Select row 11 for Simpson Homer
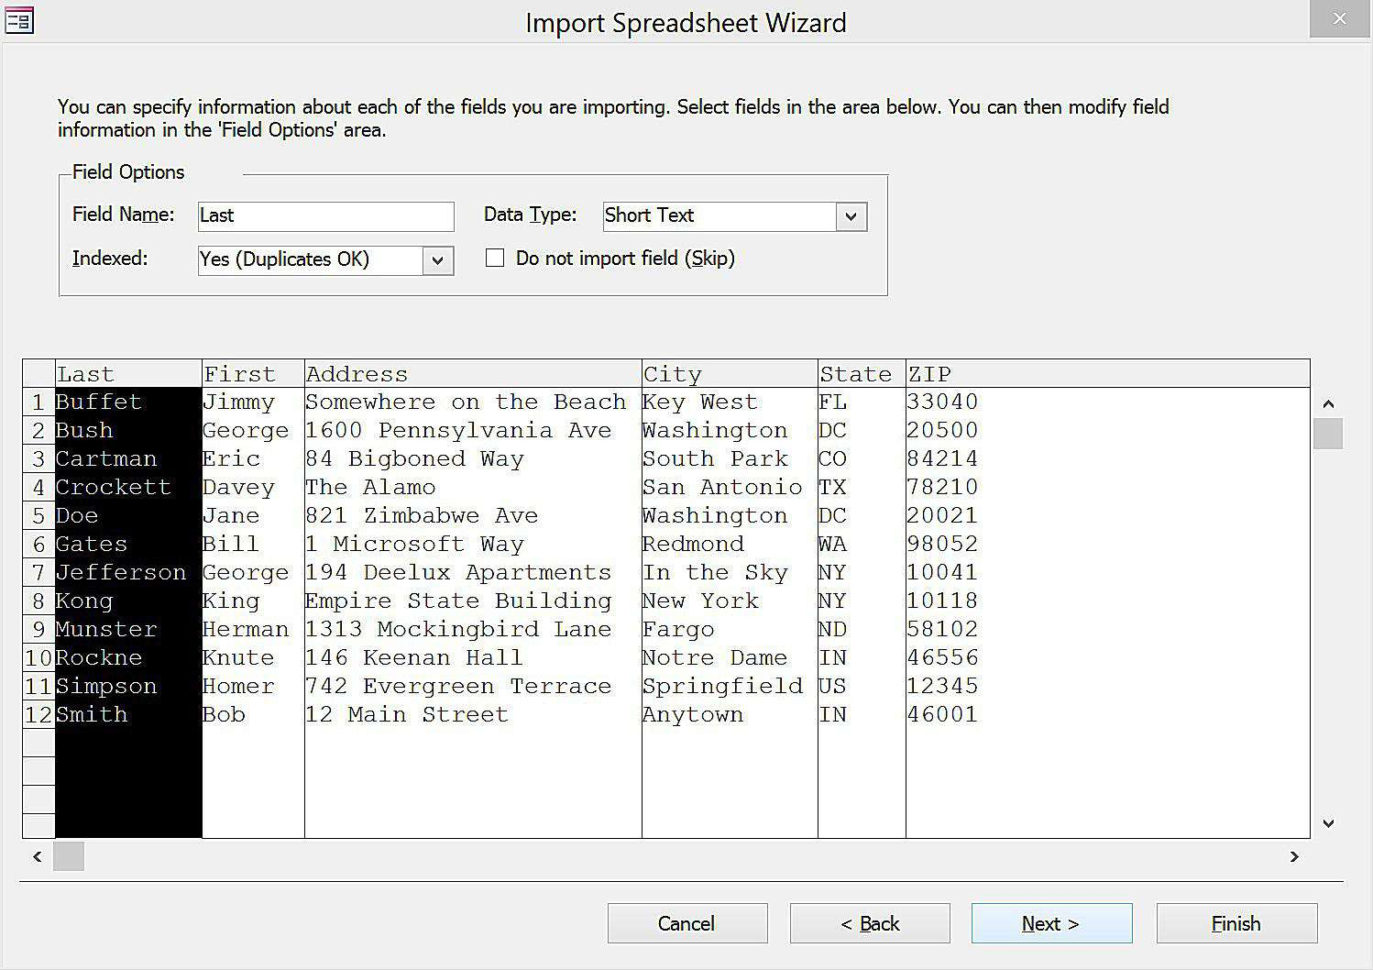The image size is (1373, 970). click(37, 686)
